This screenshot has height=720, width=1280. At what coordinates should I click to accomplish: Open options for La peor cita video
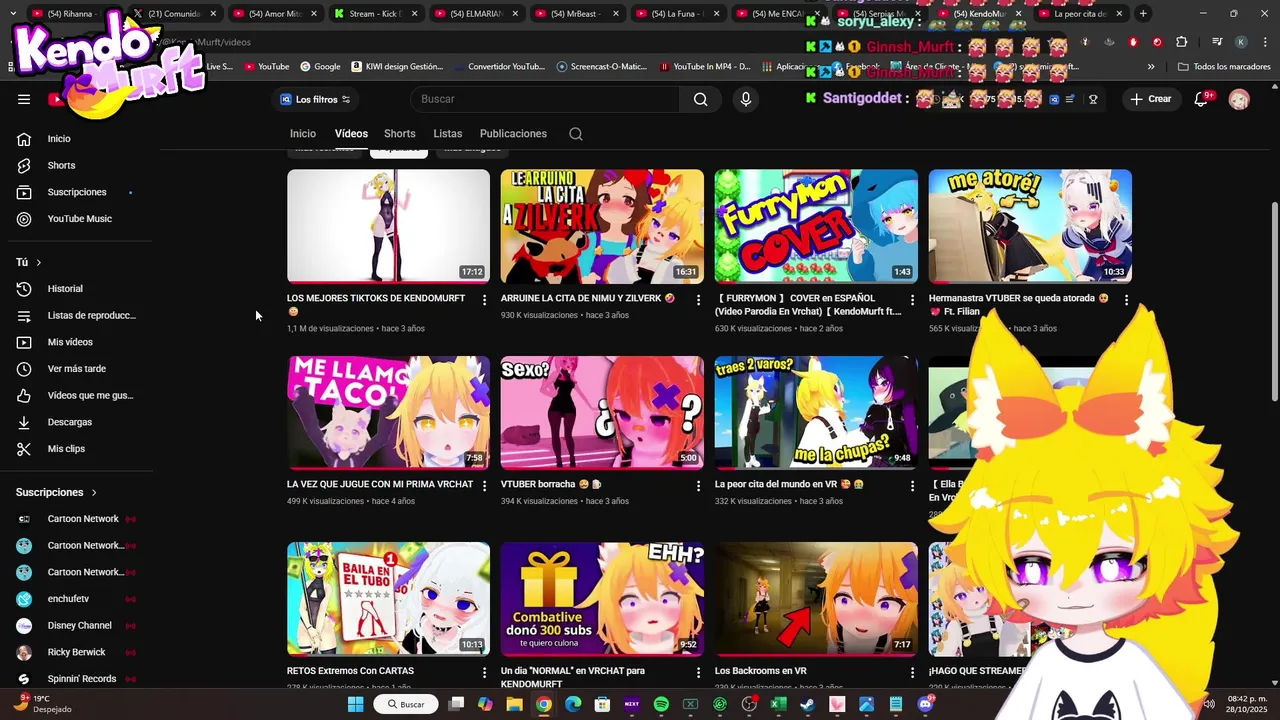point(912,486)
